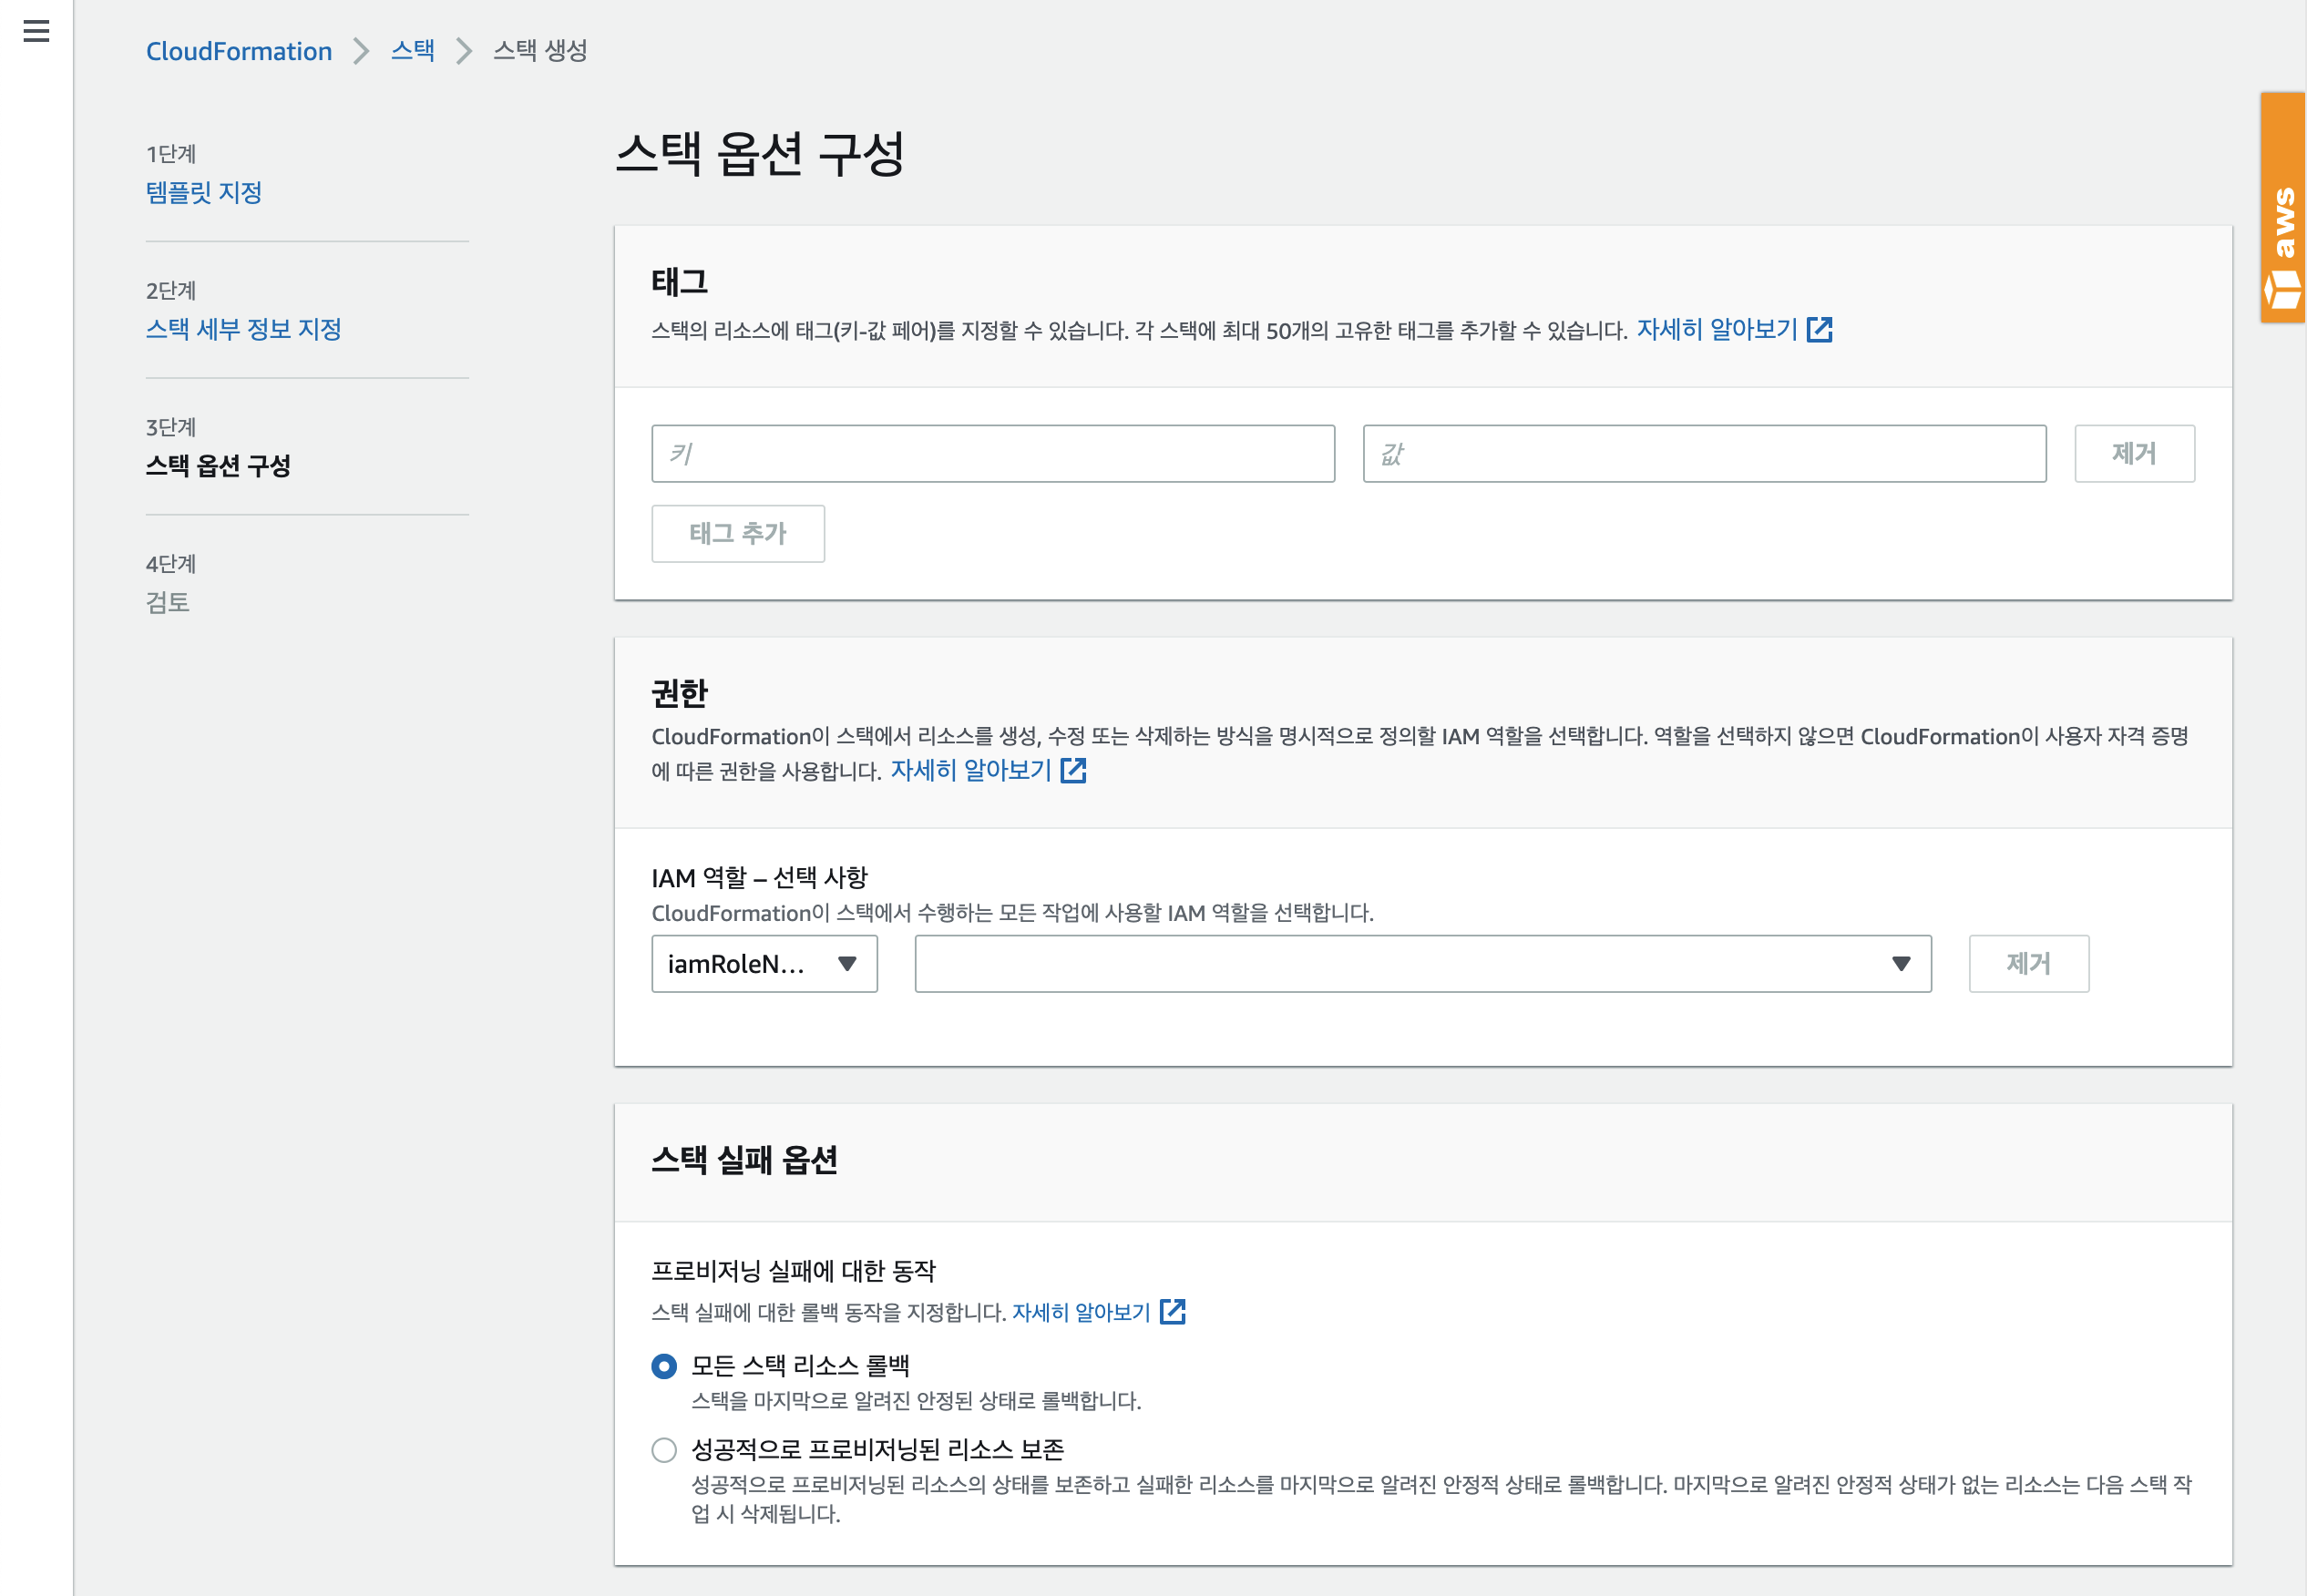Click 제거 button next to IAM role

coord(2028,964)
